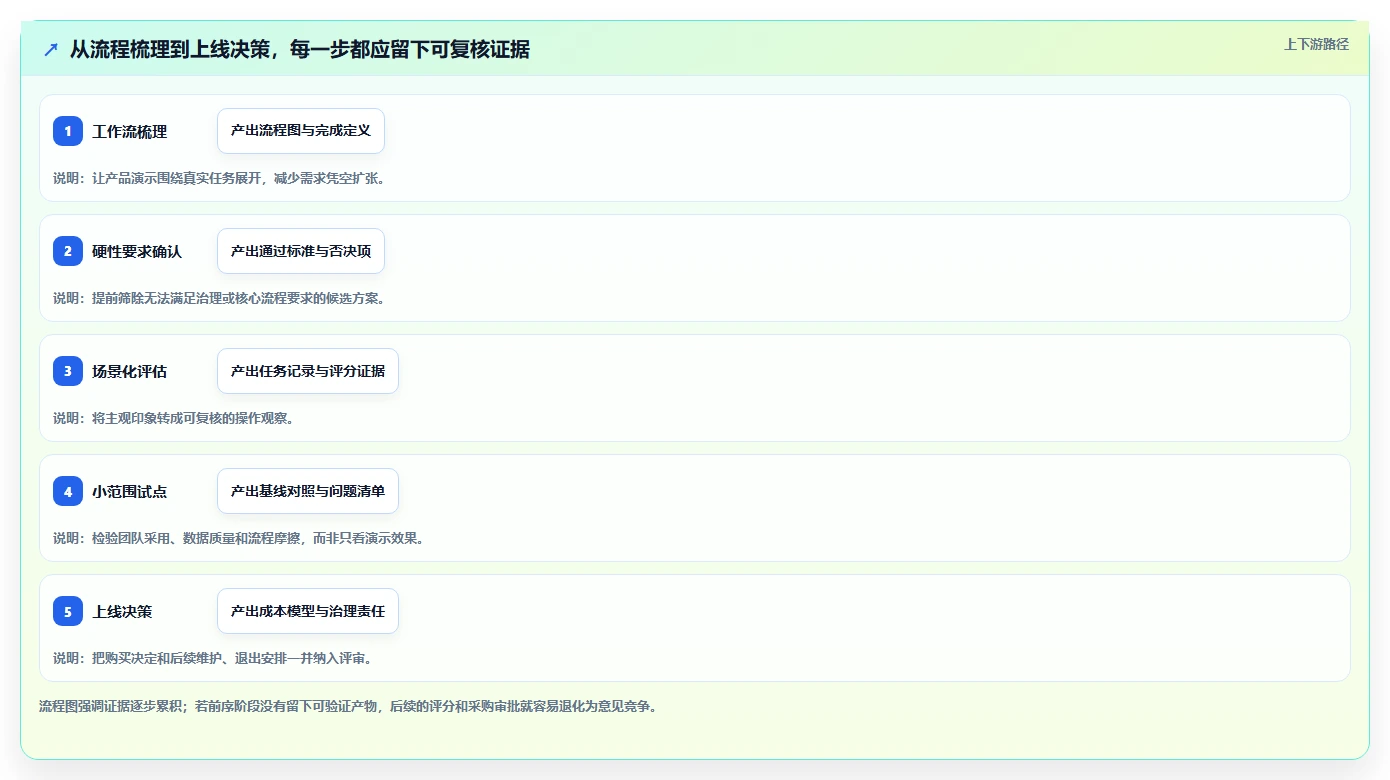Screen dimensions: 1390x780
Task: Click step number badge 3 for 场景化评估
Action: point(68,371)
